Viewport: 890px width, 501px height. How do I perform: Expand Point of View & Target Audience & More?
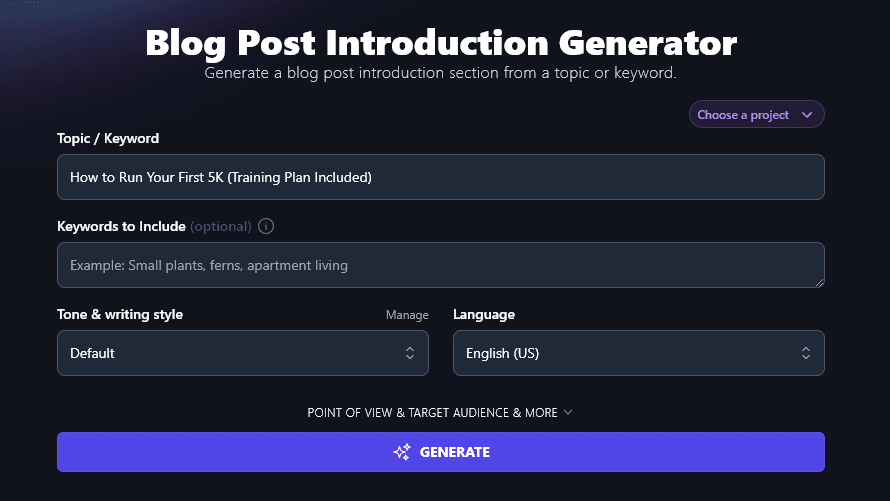[x=433, y=412]
